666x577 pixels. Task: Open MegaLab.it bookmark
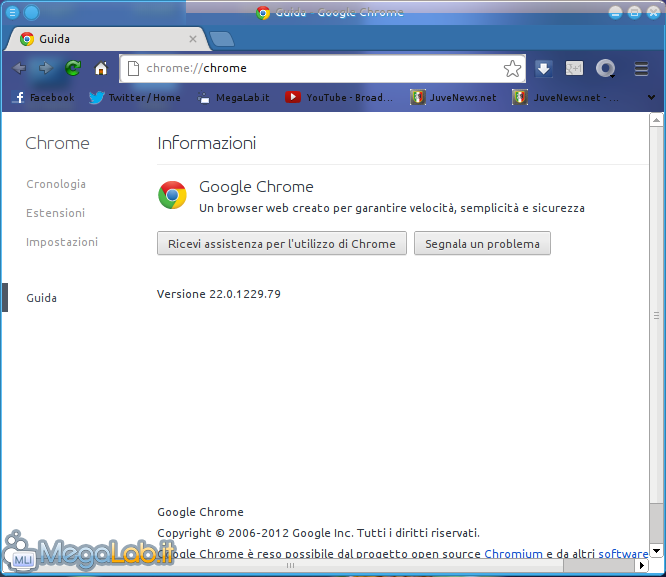234,98
